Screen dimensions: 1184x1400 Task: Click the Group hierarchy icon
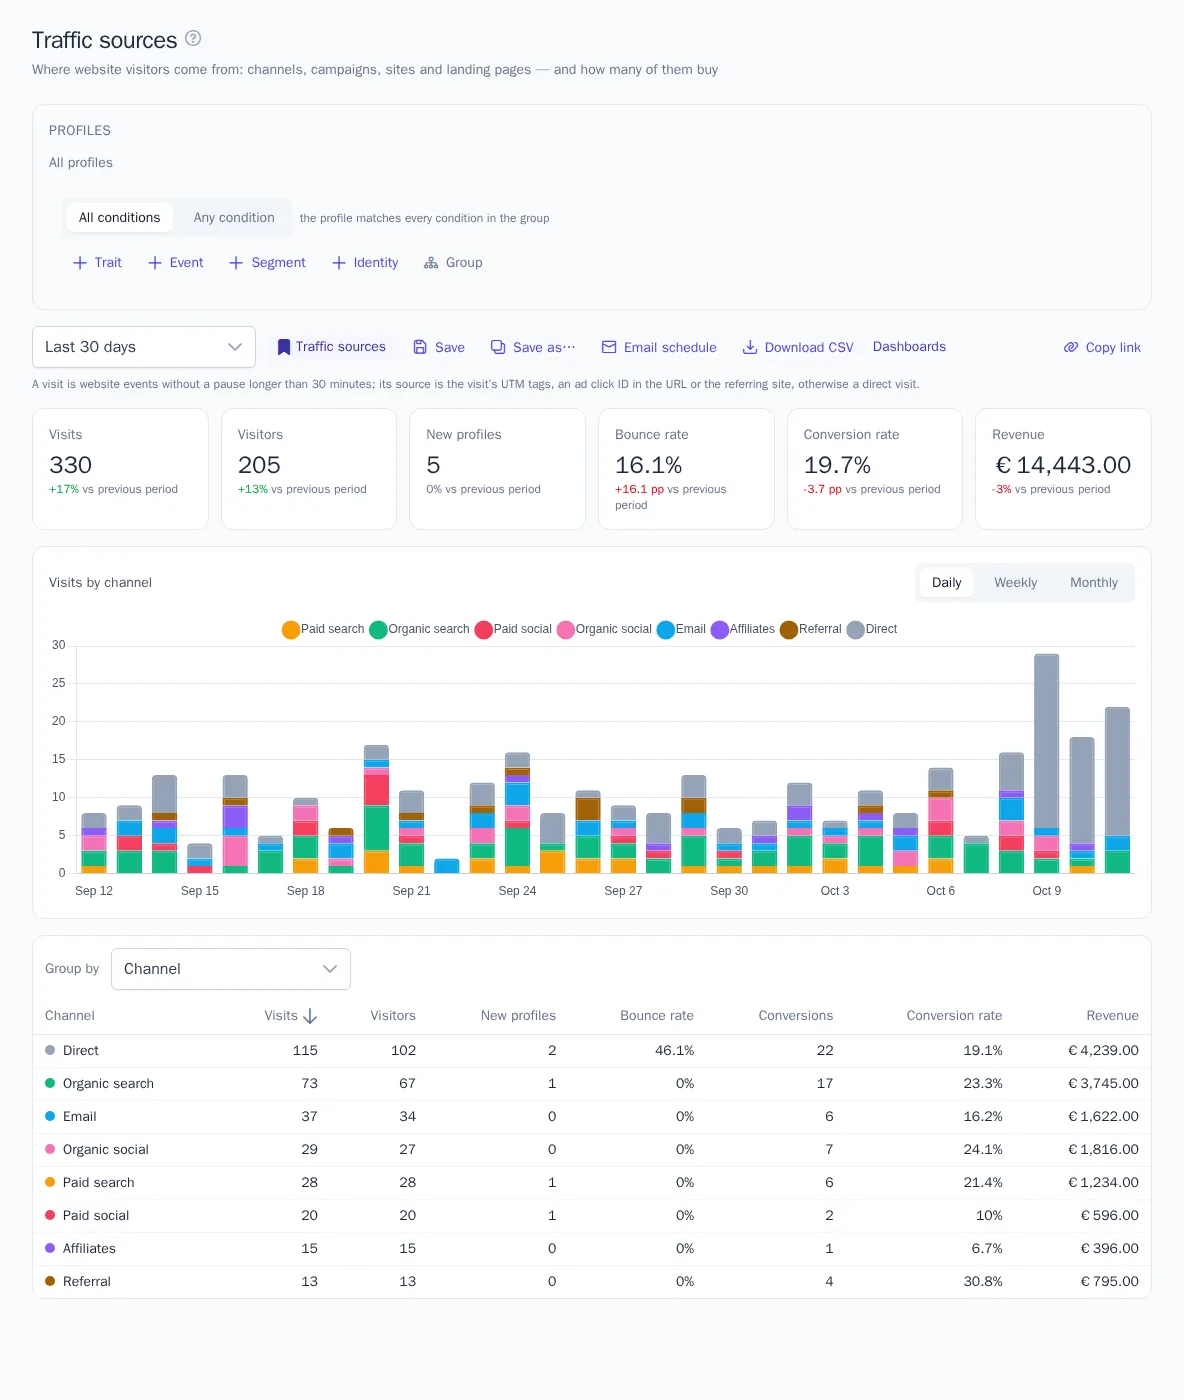click(x=431, y=263)
